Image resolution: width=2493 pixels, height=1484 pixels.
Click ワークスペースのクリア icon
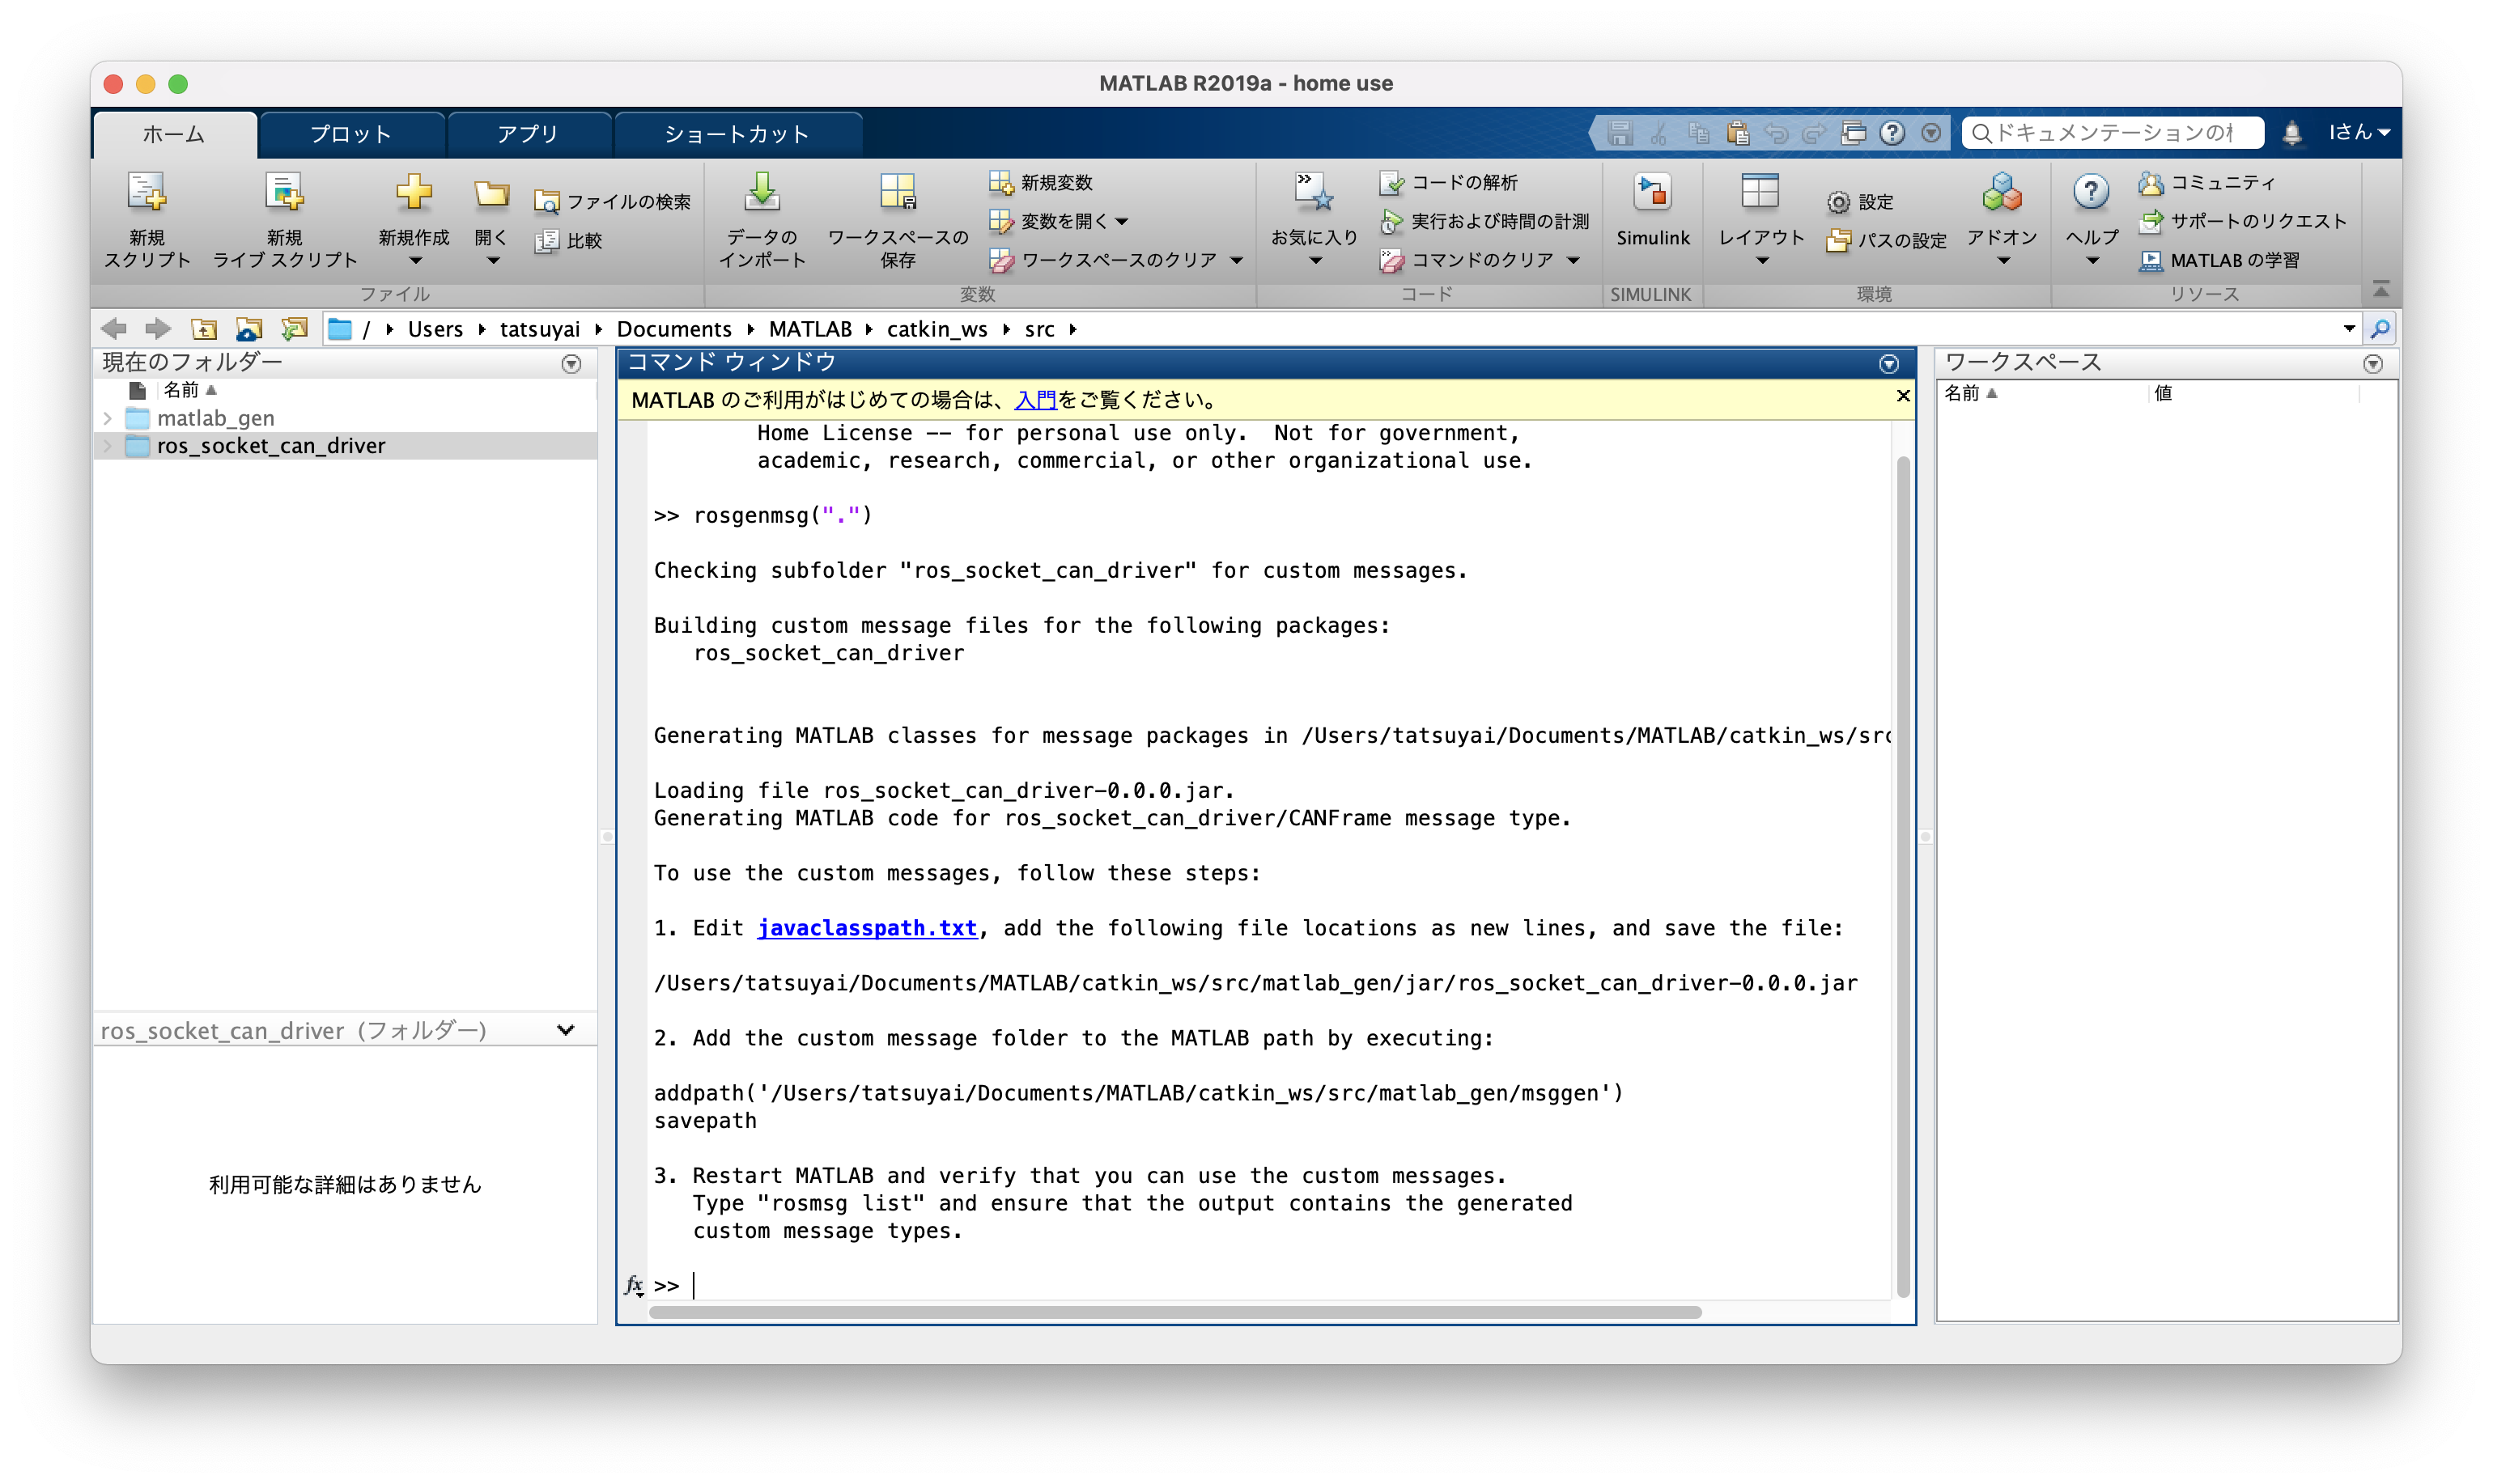click(1001, 260)
